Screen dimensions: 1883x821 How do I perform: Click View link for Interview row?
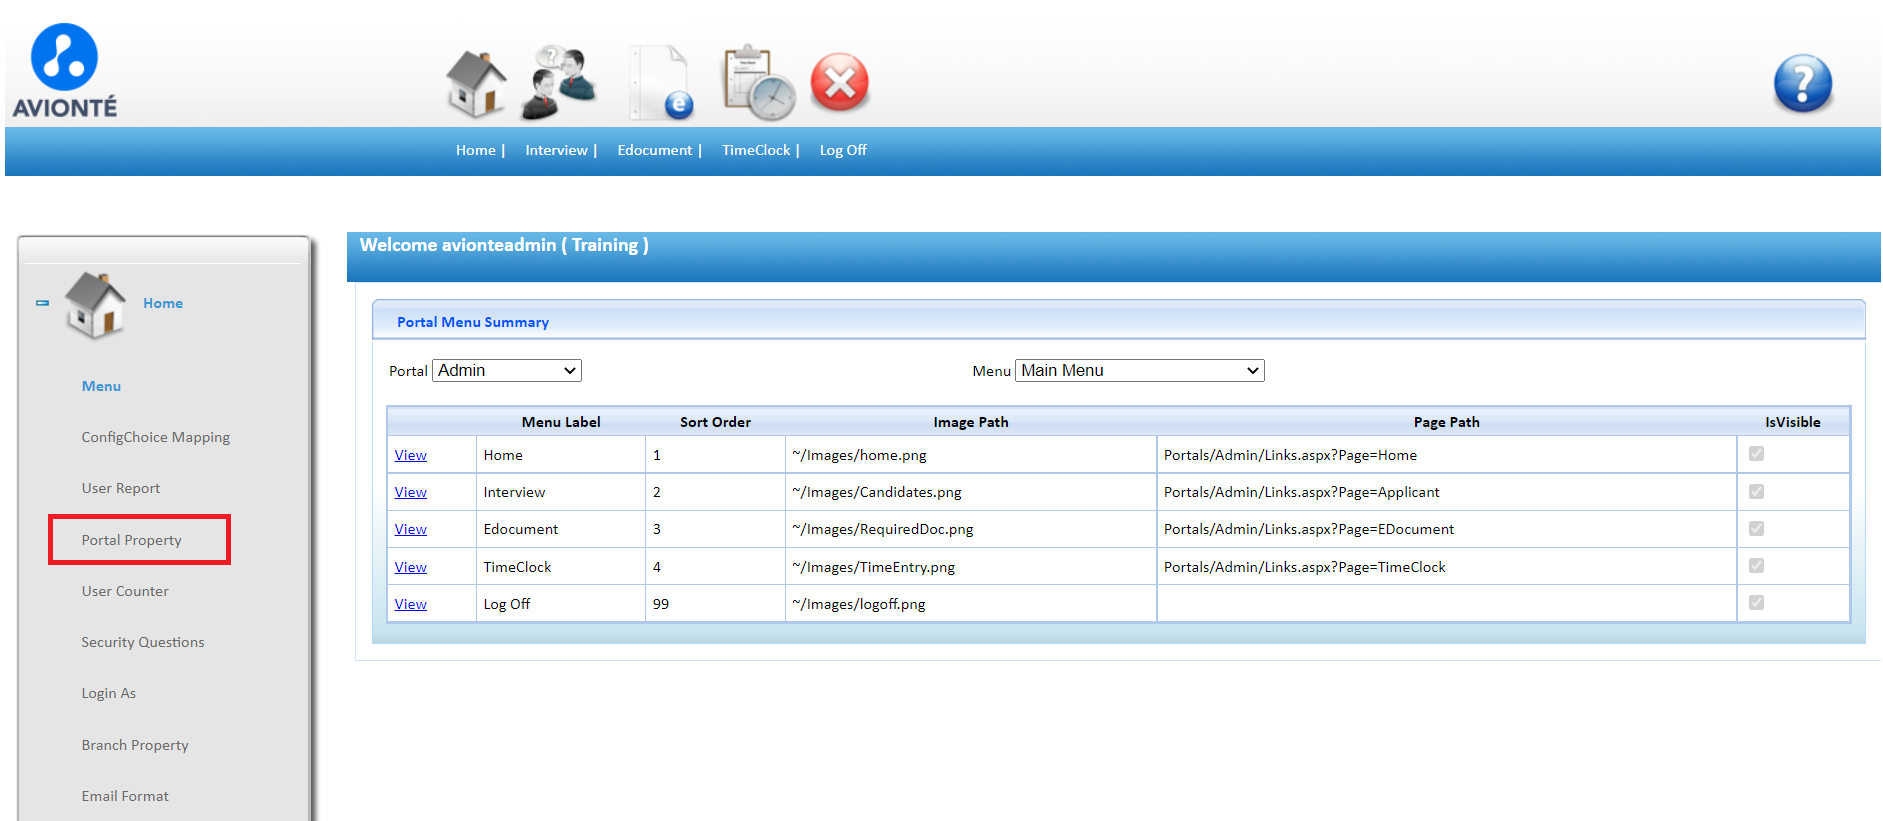point(410,492)
